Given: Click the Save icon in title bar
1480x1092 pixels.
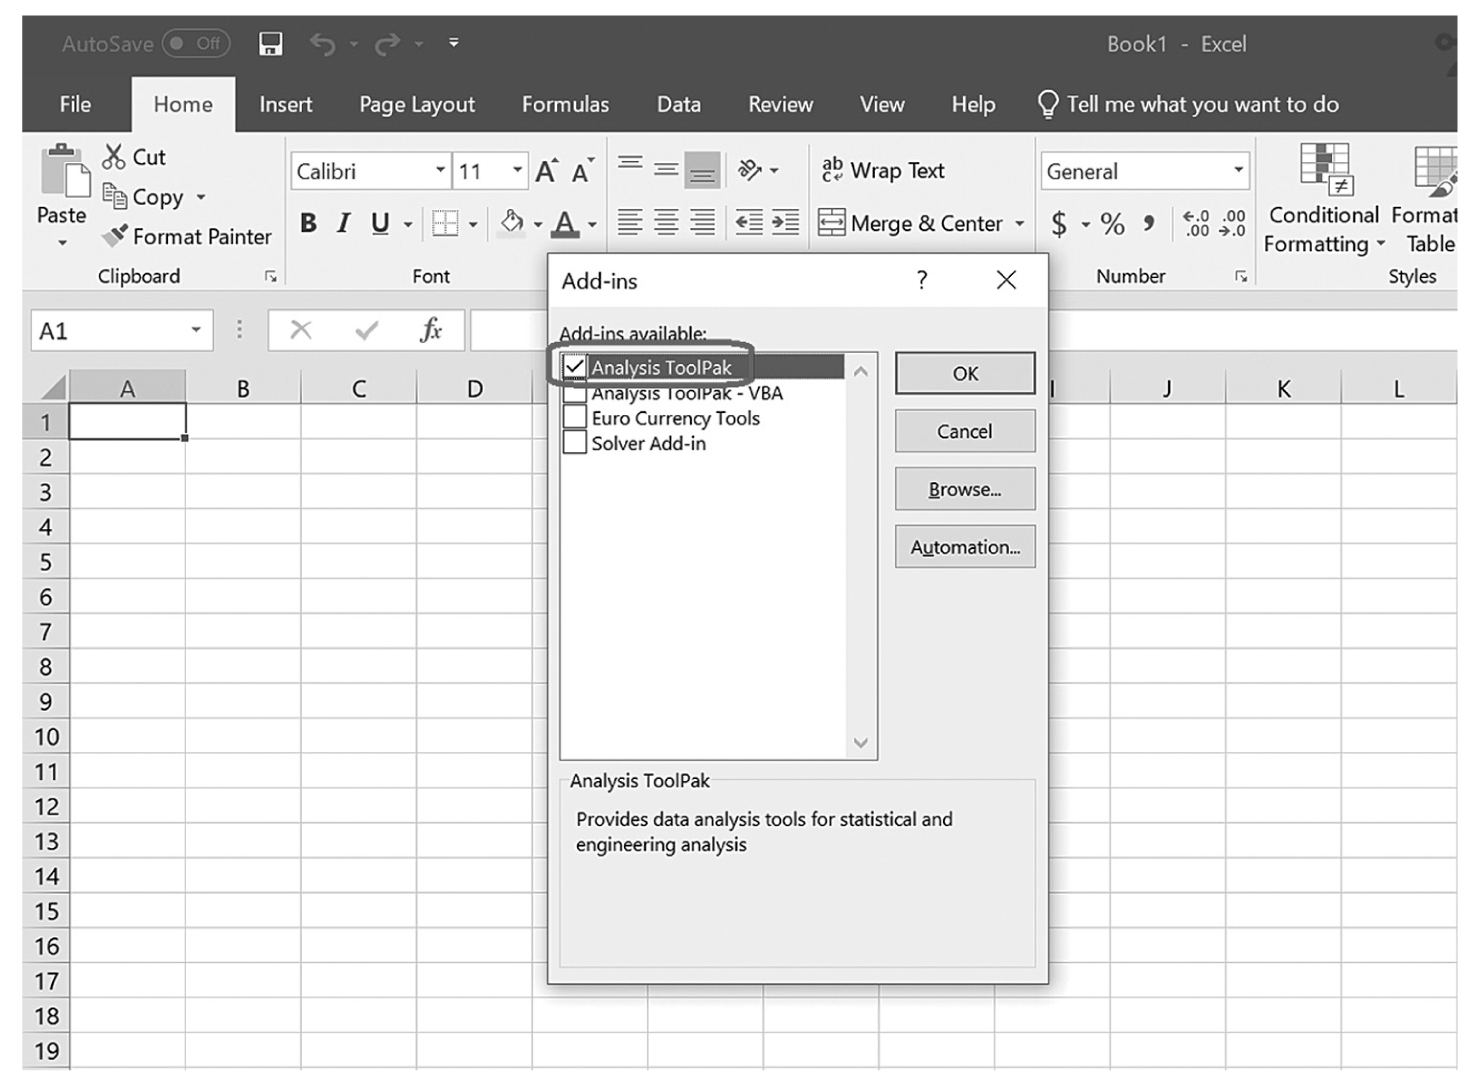Looking at the screenshot, I should click(x=270, y=44).
